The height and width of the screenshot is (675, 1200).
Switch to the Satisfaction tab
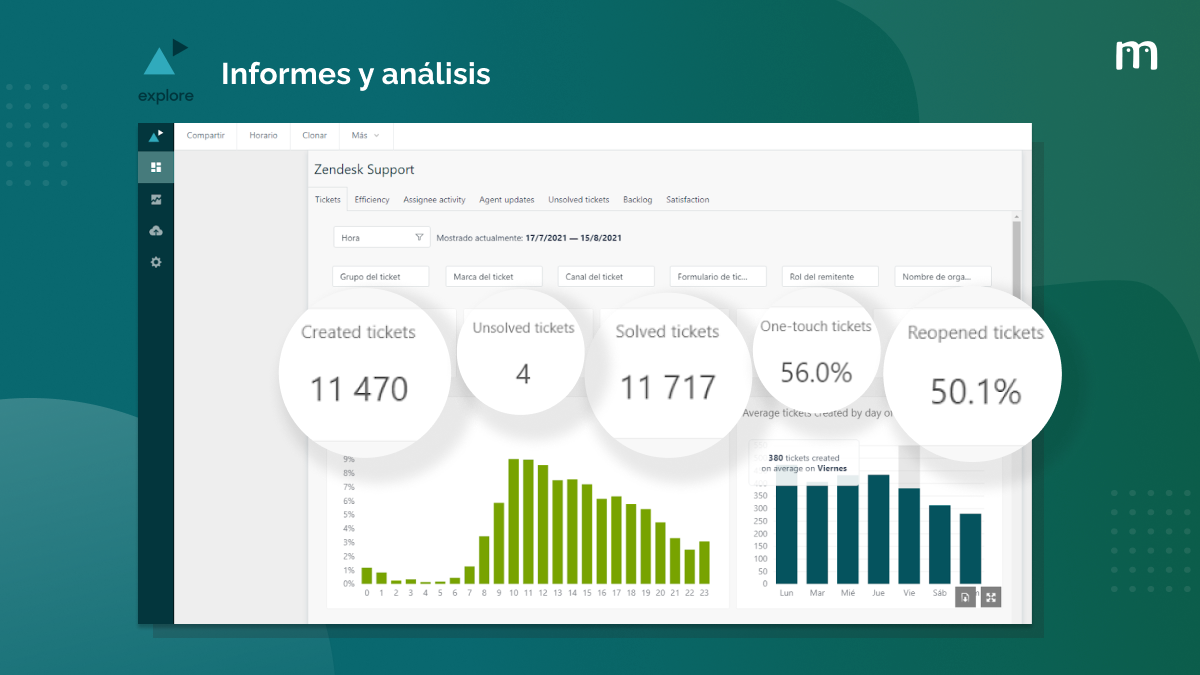[x=688, y=200]
